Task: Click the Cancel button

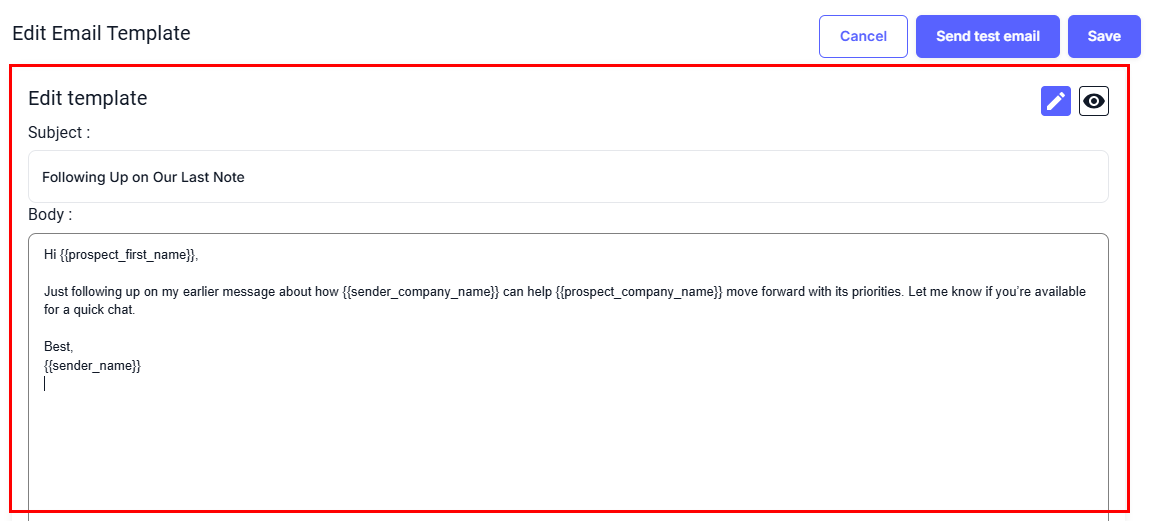Action: (x=863, y=36)
